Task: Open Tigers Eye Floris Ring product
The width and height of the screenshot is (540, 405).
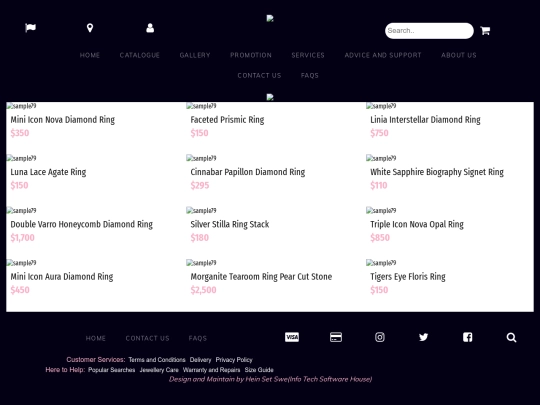Action: [x=408, y=277]
